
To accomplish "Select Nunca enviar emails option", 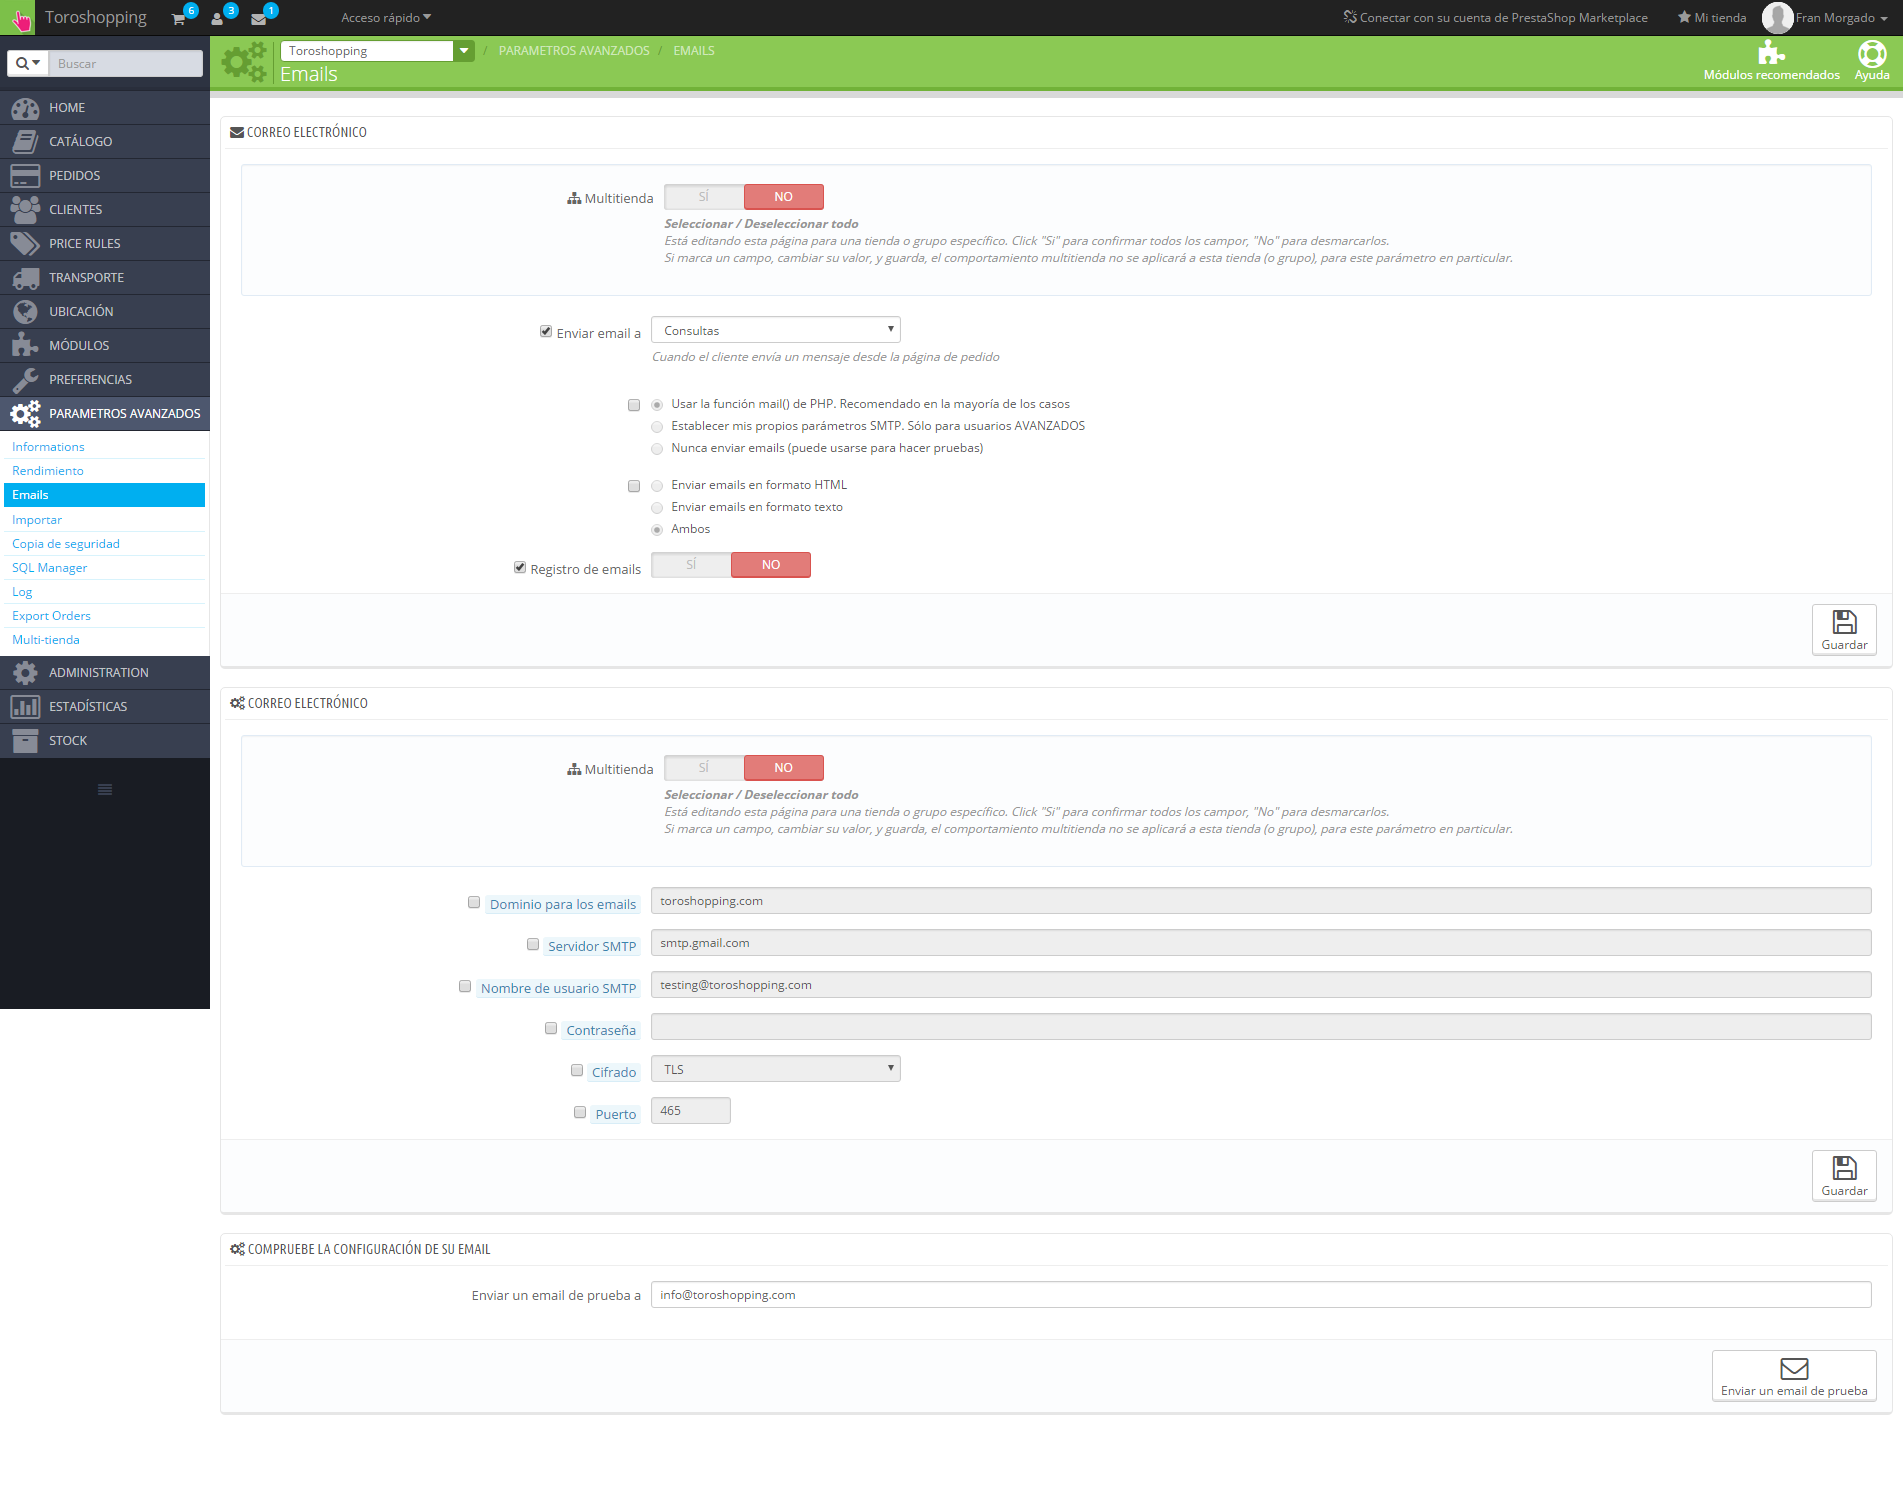I will pyautogui.click(x=657, y=449).
